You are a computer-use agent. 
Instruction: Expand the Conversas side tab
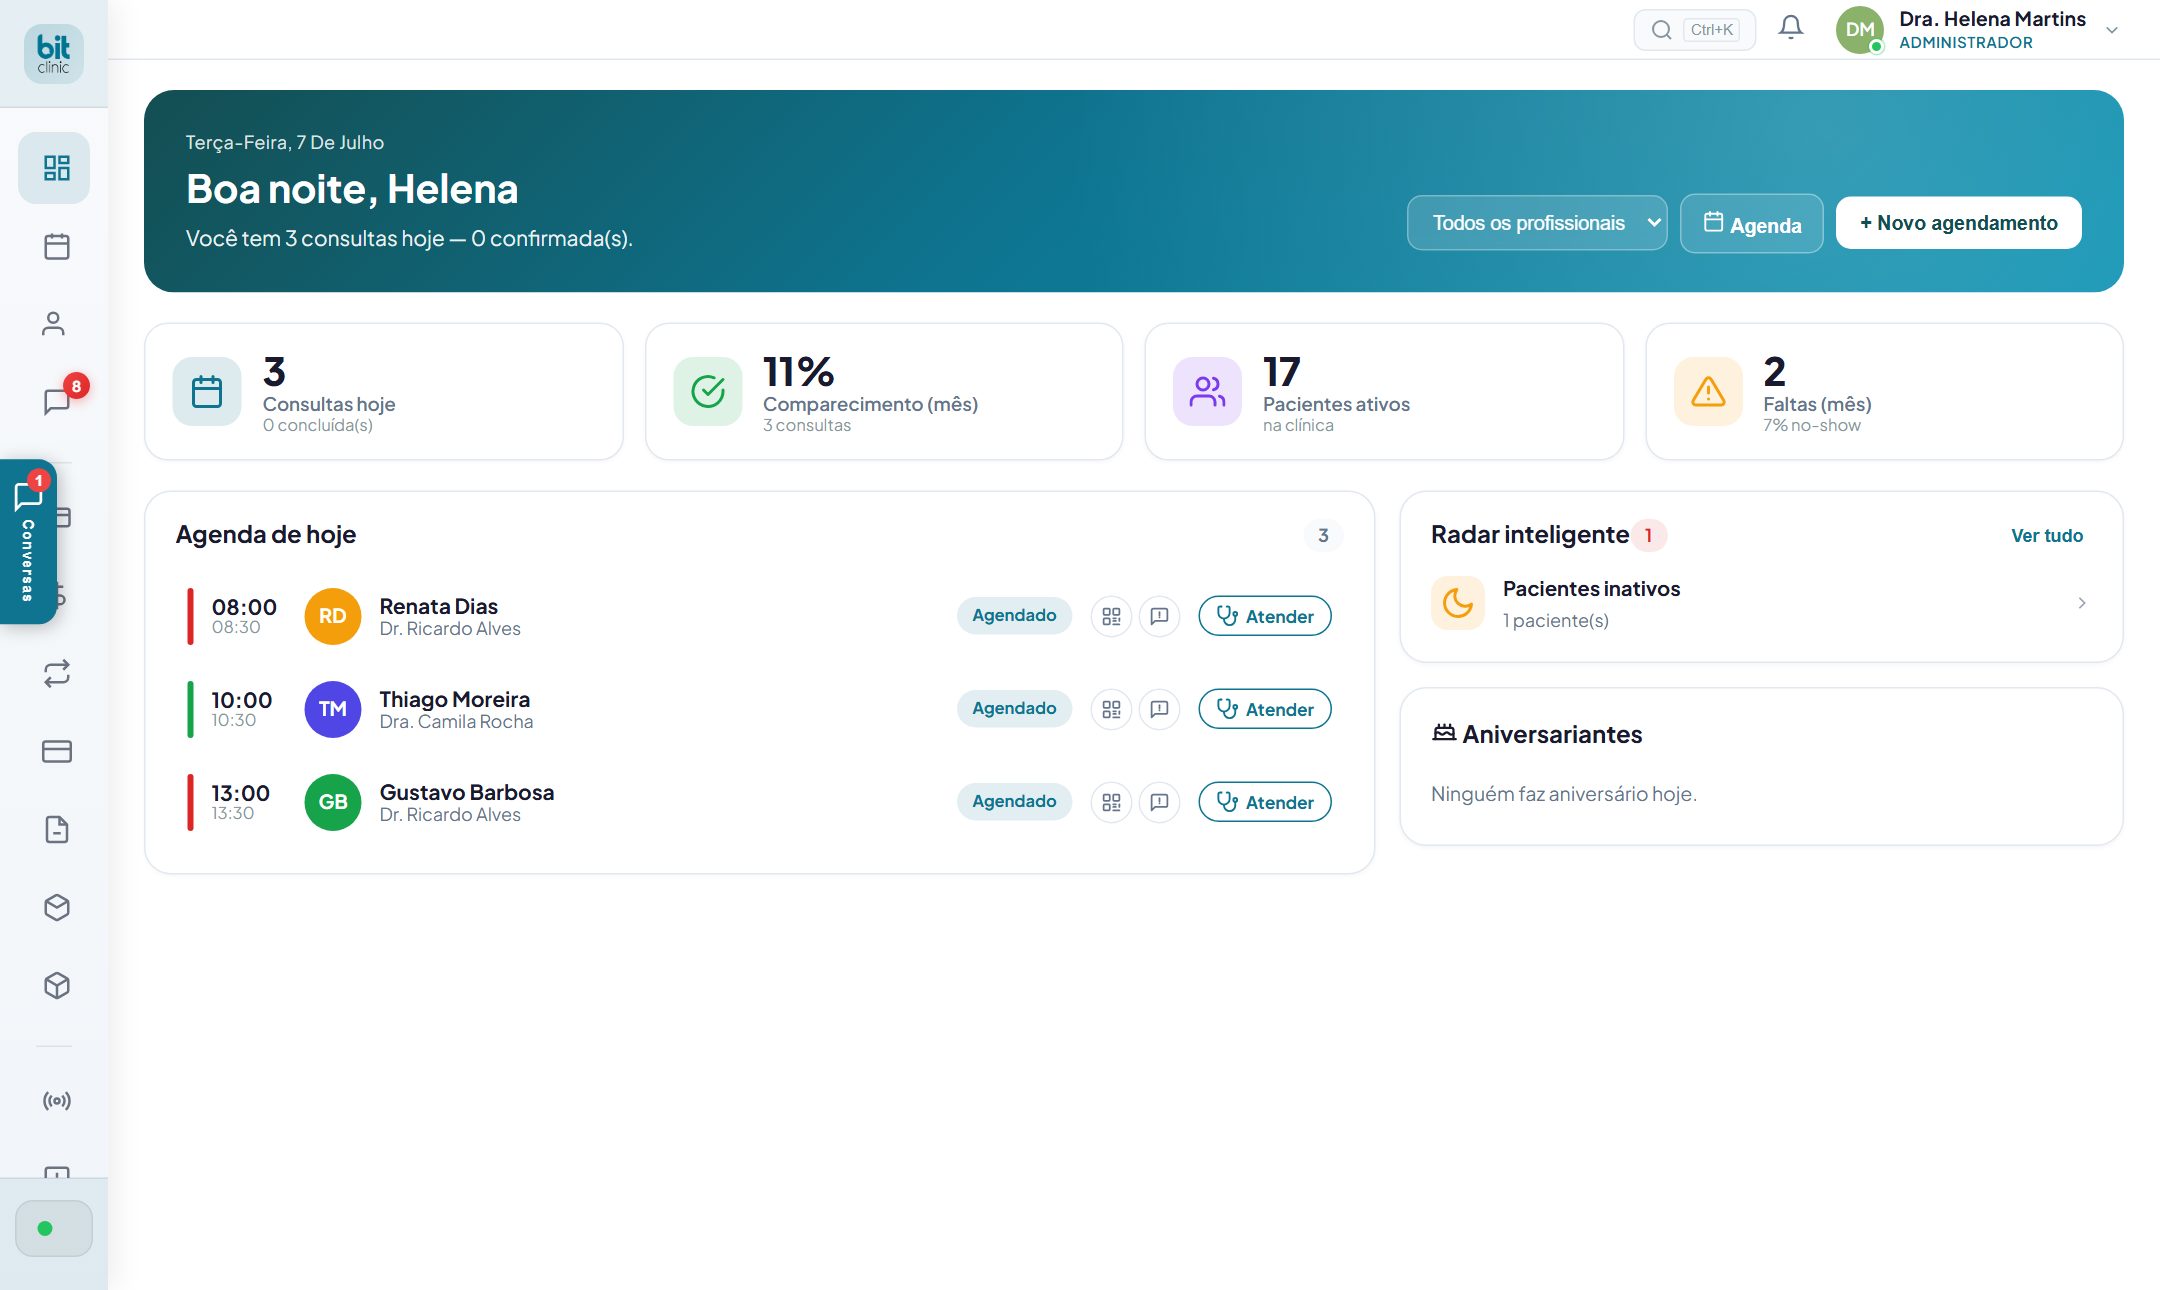coord(28,541)
